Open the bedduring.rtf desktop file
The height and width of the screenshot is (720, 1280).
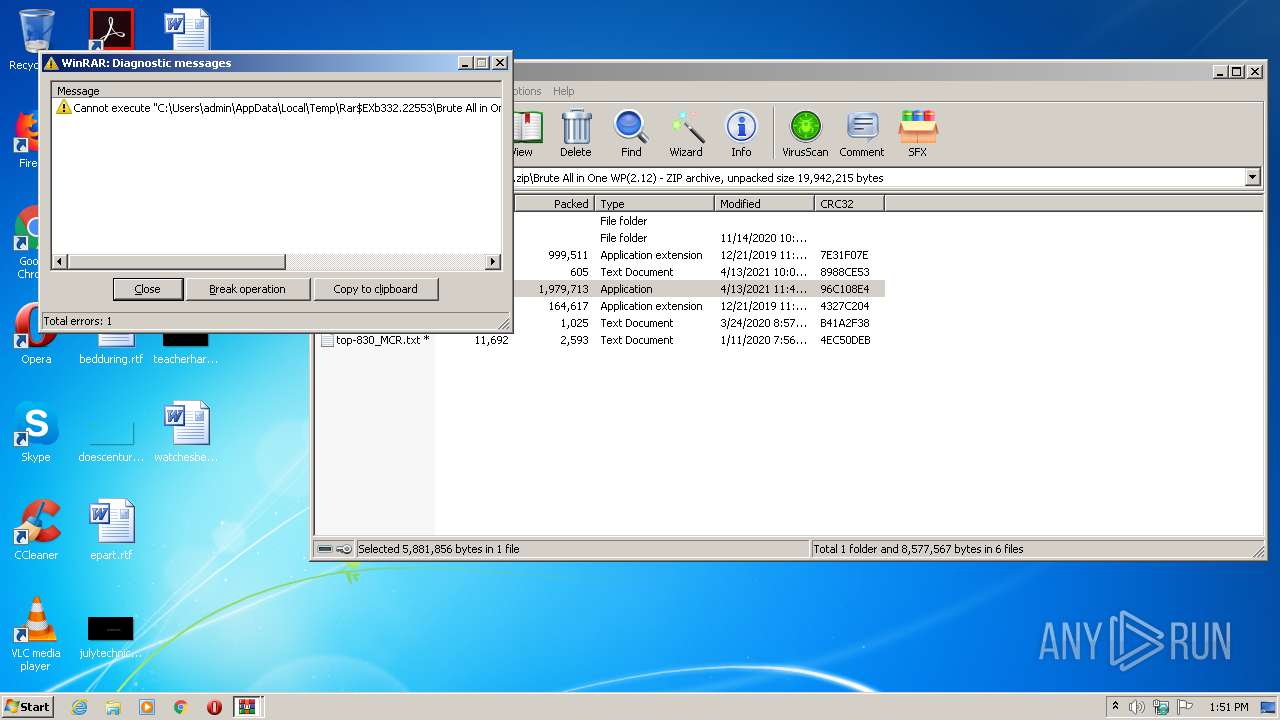[x=111, y=346]
